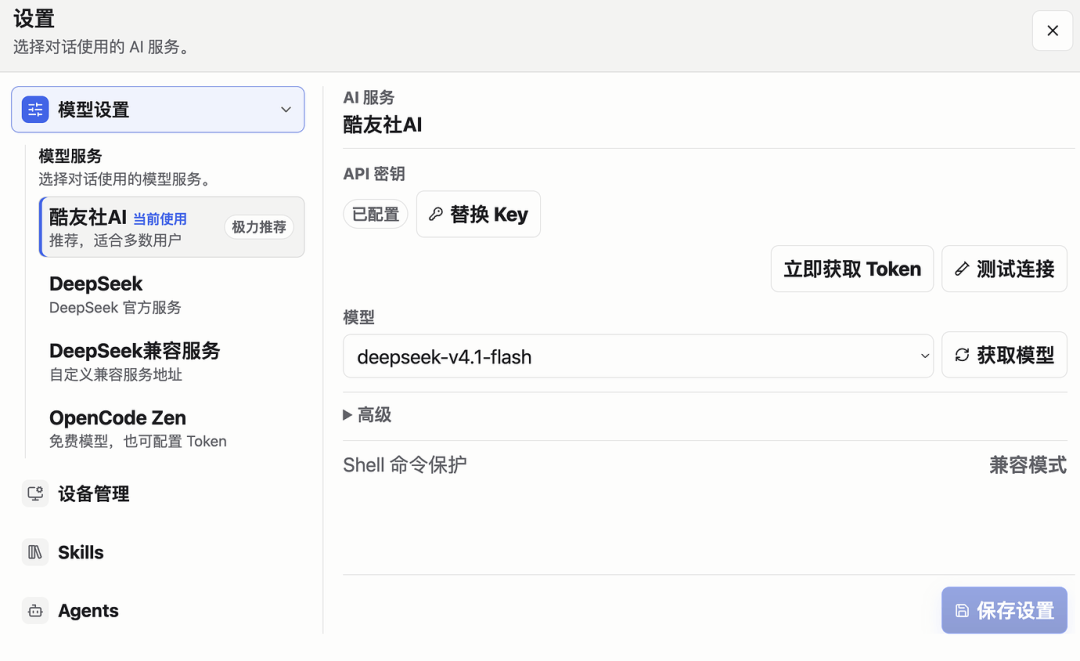
Task: Close the 设置 dialog
Action: [x=1052, y=30]
